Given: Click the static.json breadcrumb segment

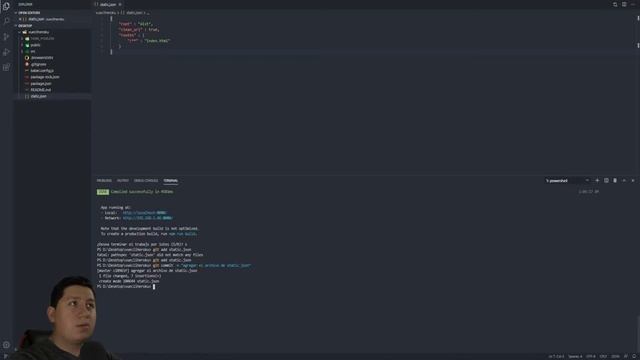Looking at the screenshot, I should (133, 13).
